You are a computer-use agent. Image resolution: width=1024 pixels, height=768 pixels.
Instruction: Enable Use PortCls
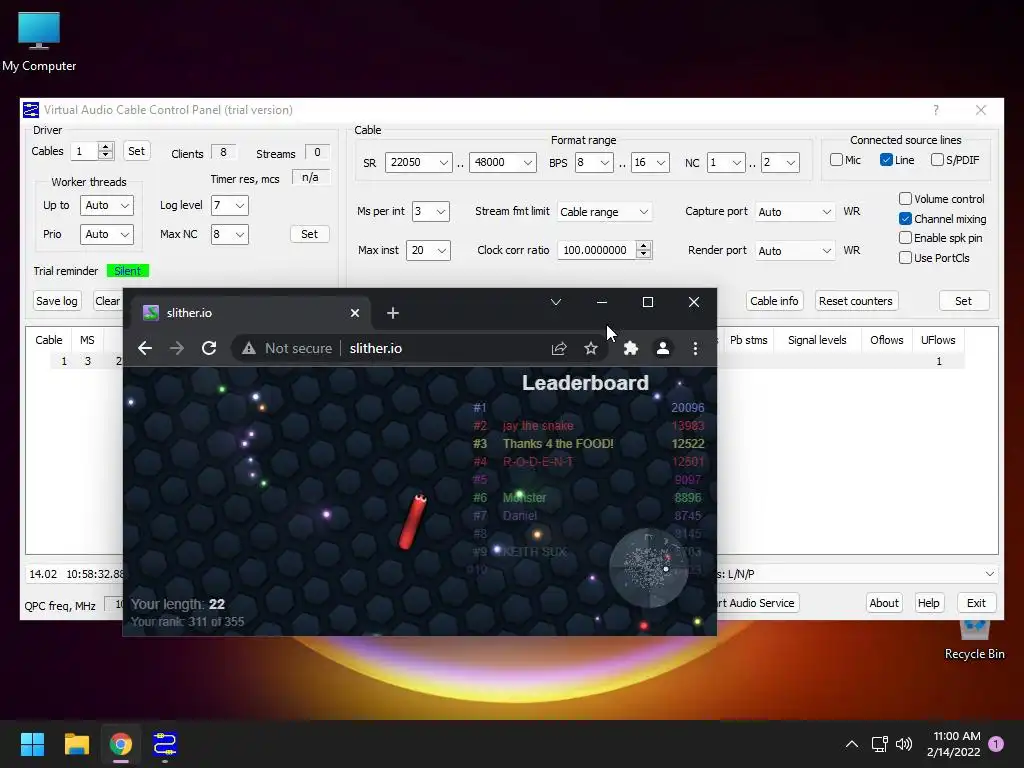[905, 257]
